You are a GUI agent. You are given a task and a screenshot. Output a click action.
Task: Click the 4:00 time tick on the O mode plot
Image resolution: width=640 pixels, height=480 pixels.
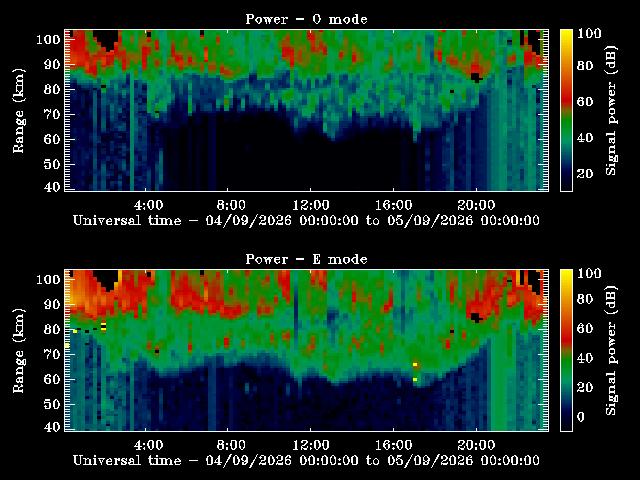[x=148, y=204]
